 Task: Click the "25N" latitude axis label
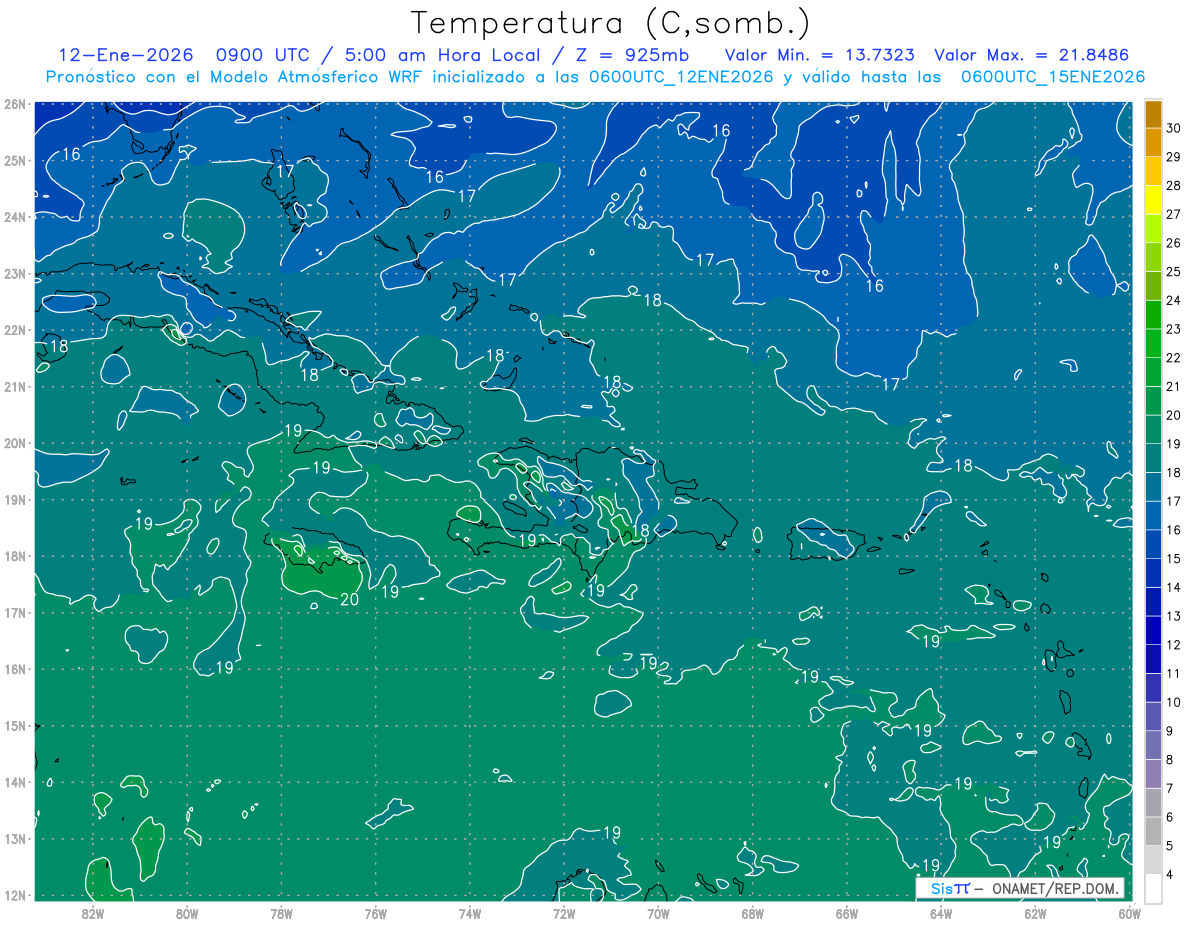pyautogui.click(x=14, y=160)
